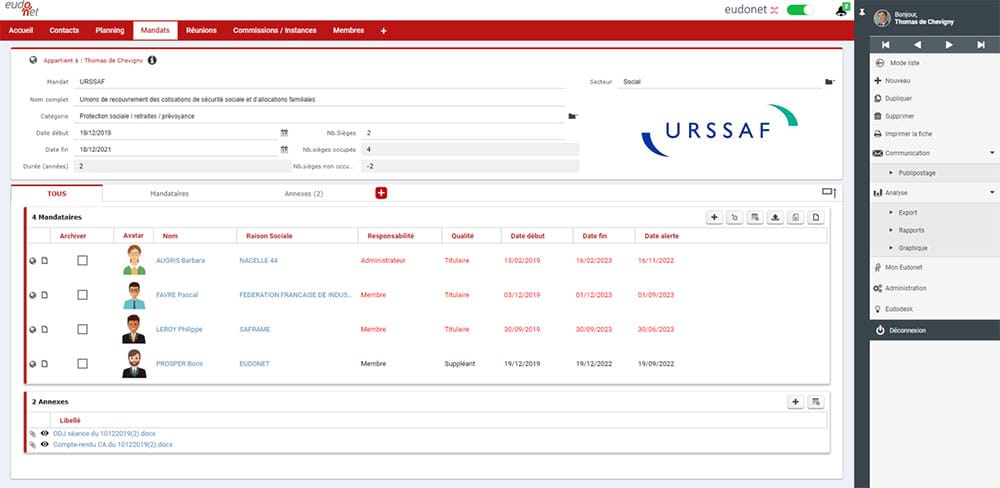Image resolution: width=1000 pixels, height=488 pixels.
Task: Click AUGRIS Barbara's avatar
Action: 134,260
